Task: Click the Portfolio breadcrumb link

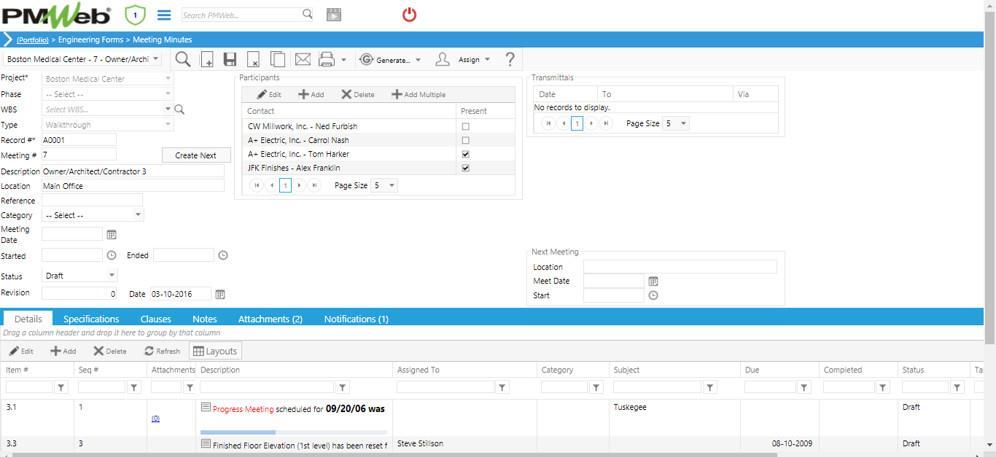Action: coord(32,40)
